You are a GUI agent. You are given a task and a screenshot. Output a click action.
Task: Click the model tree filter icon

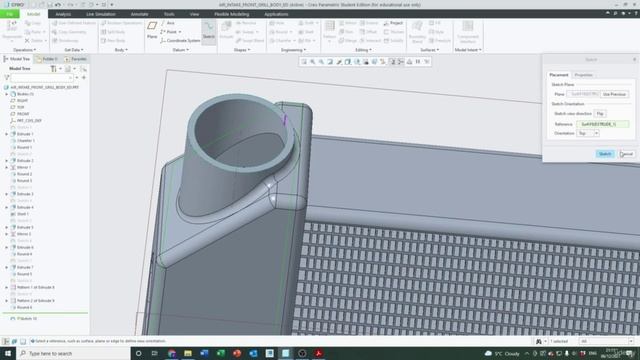[x=7, y=78]
